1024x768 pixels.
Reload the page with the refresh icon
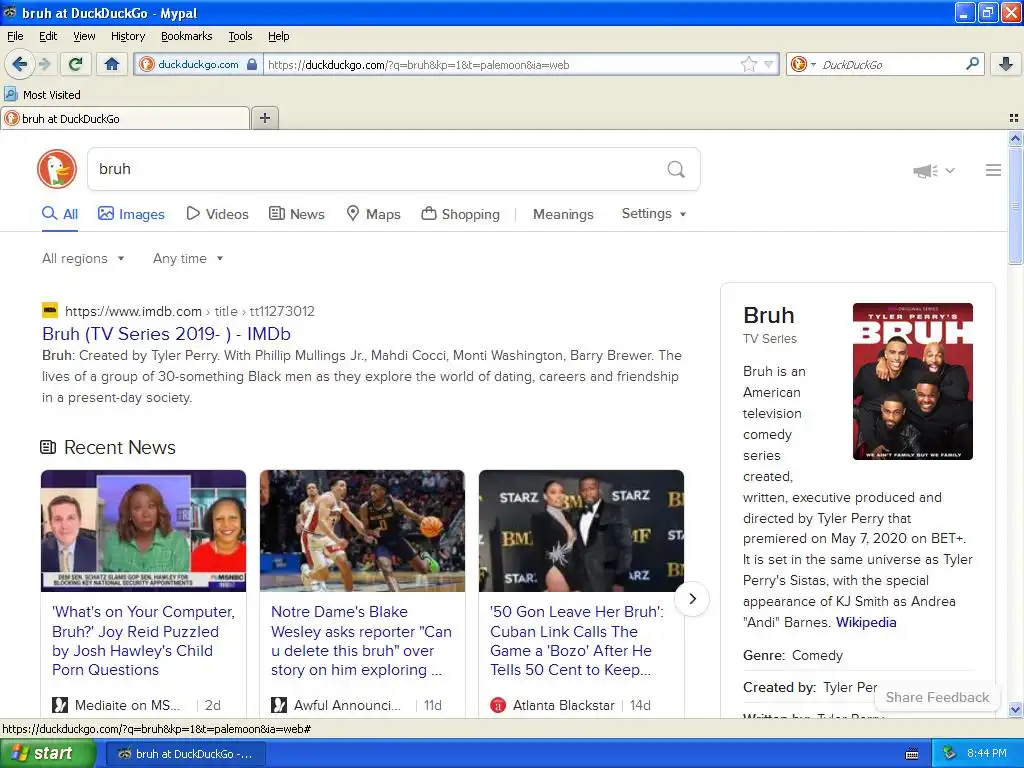coord(76,64)
